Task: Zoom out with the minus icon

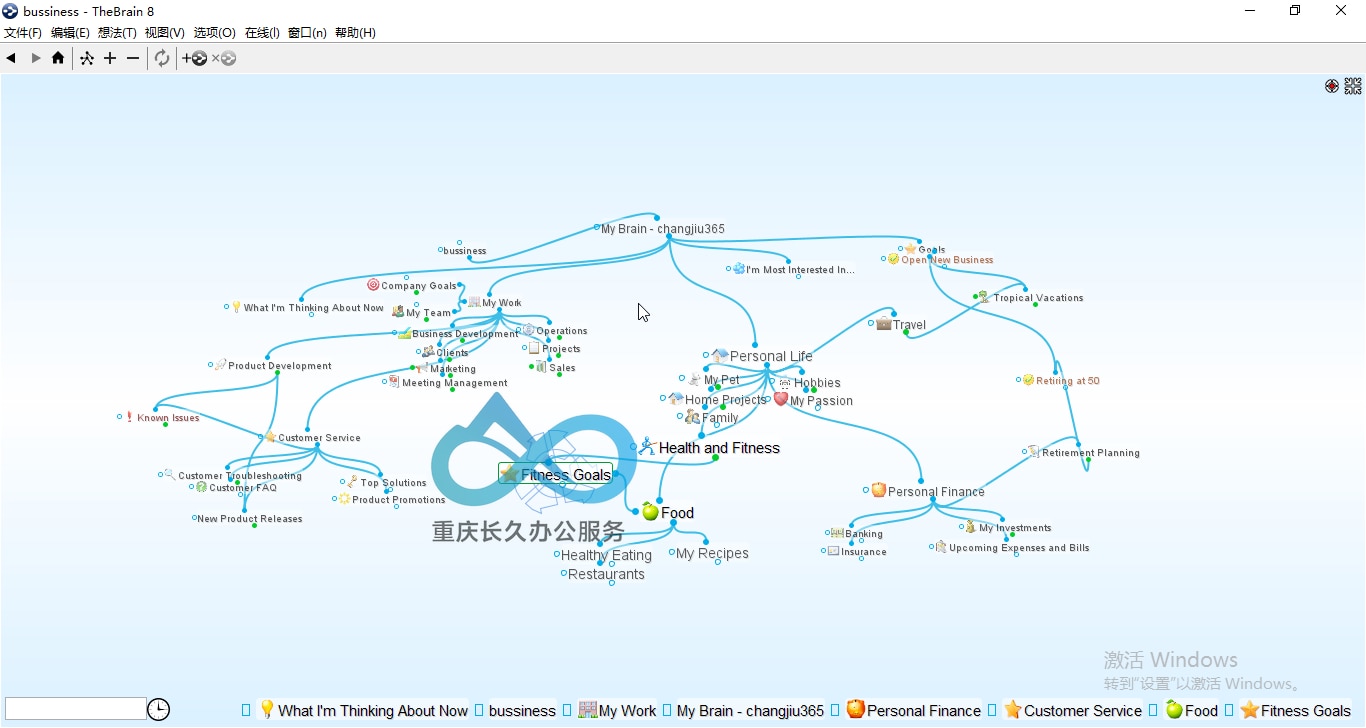Action: click(x=133, y=58)
